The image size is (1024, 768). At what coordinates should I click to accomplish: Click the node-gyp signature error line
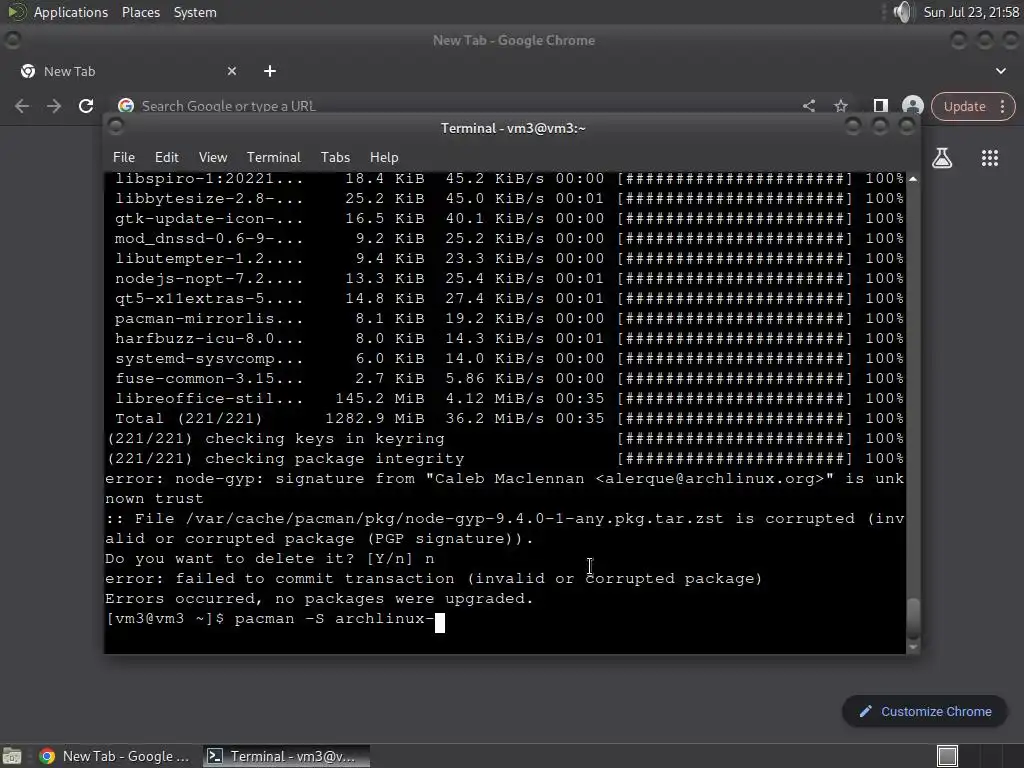point(505,488)
